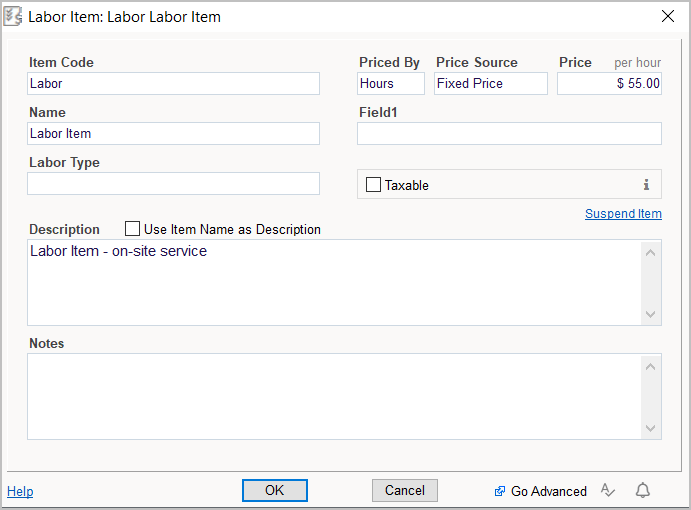Open the Help link

click(20, 491)
